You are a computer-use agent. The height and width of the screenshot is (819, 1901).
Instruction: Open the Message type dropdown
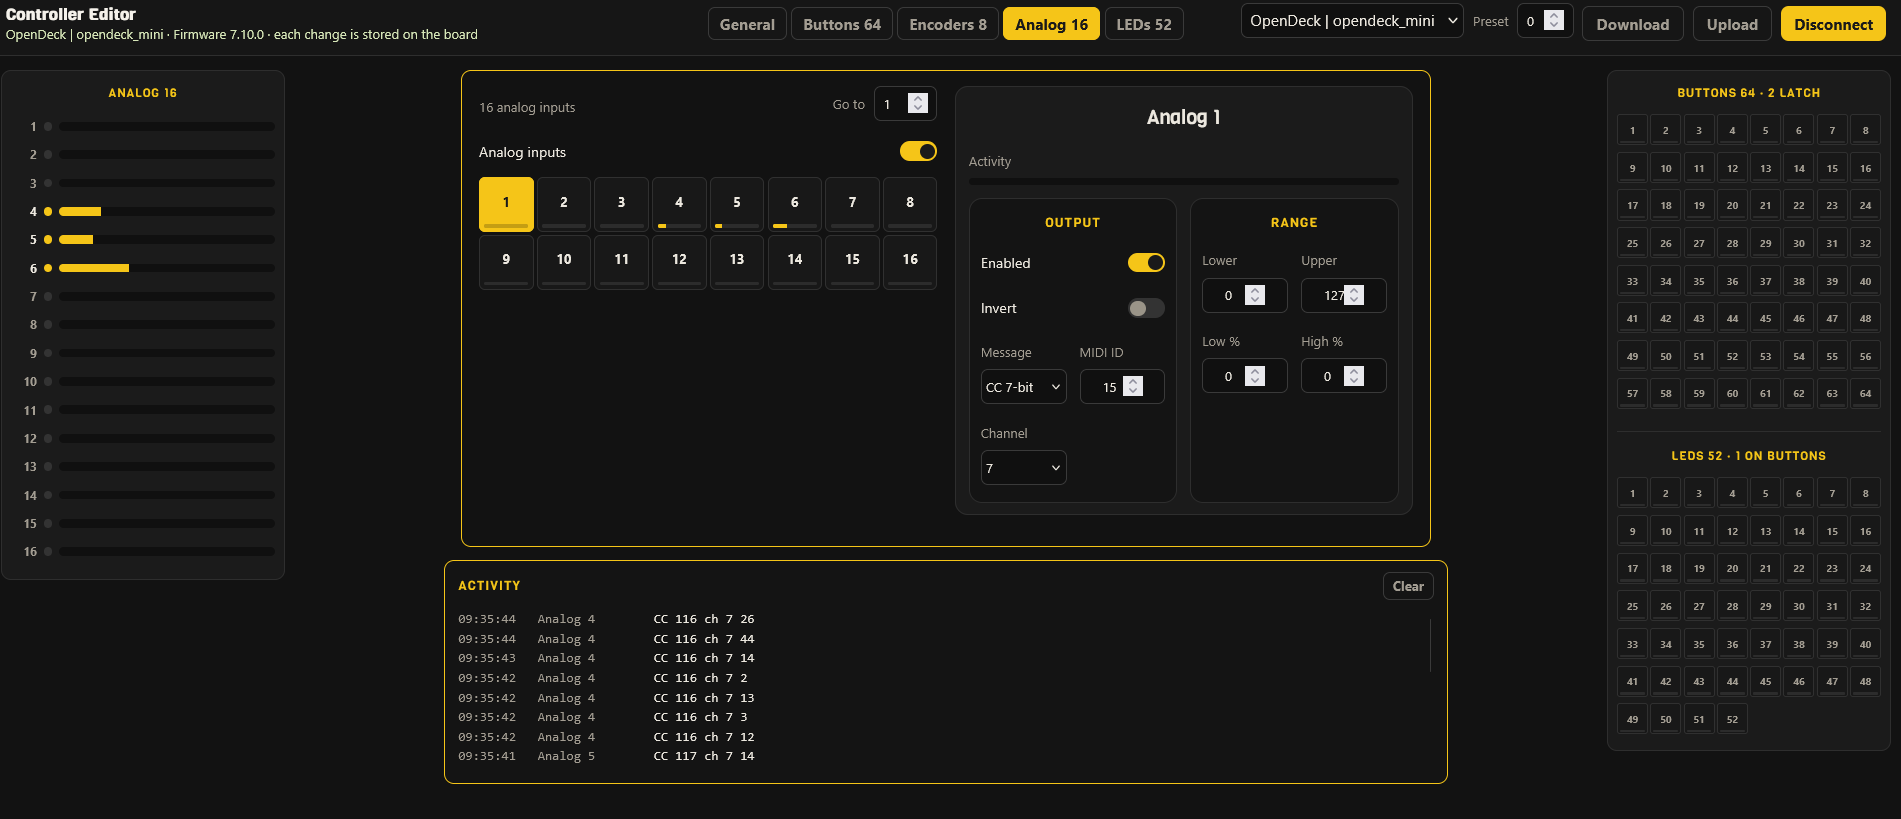[x=1023, y=387]
